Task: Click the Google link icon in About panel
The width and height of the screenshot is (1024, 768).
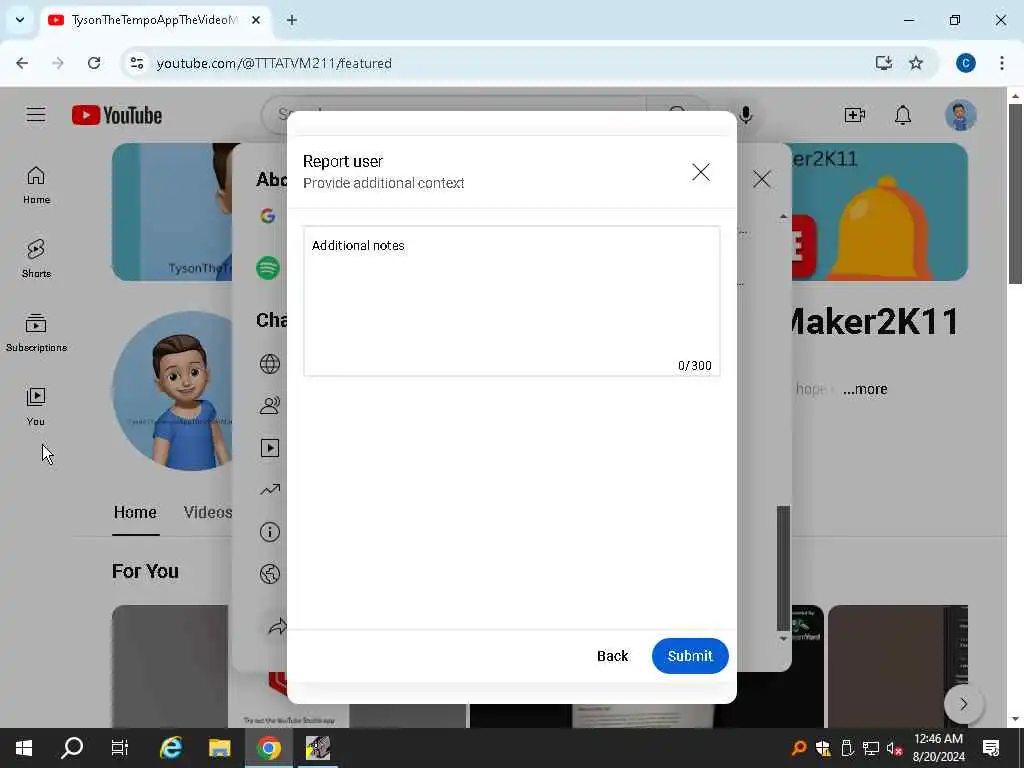Action: [x=268, y=216]
